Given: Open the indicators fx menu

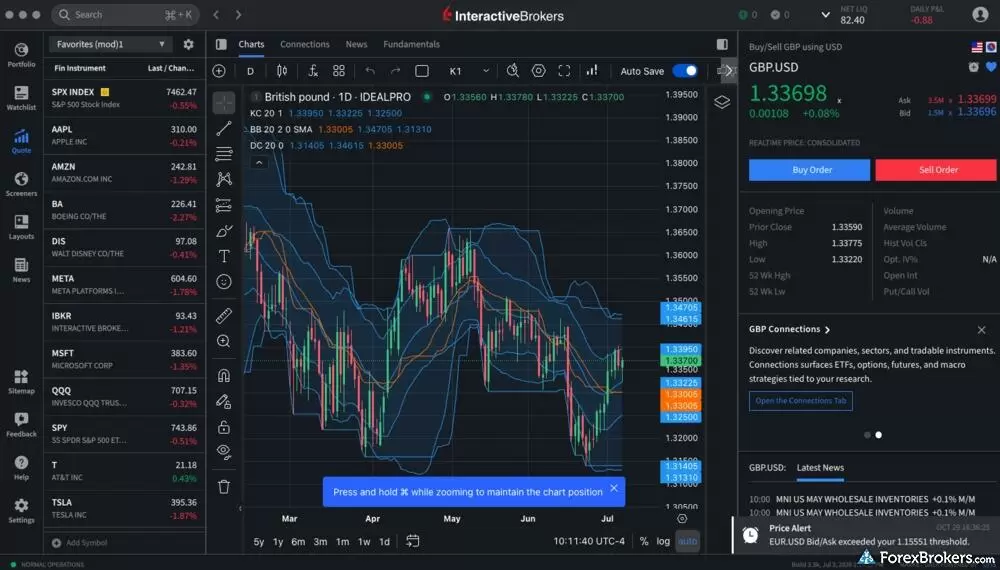Looking at the screenshot, I should tap(313, 71).
